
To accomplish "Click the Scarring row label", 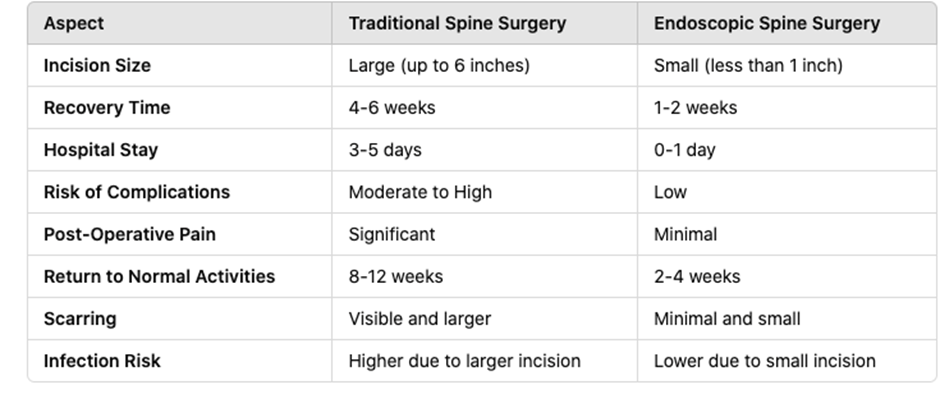I will coord(80,318).
